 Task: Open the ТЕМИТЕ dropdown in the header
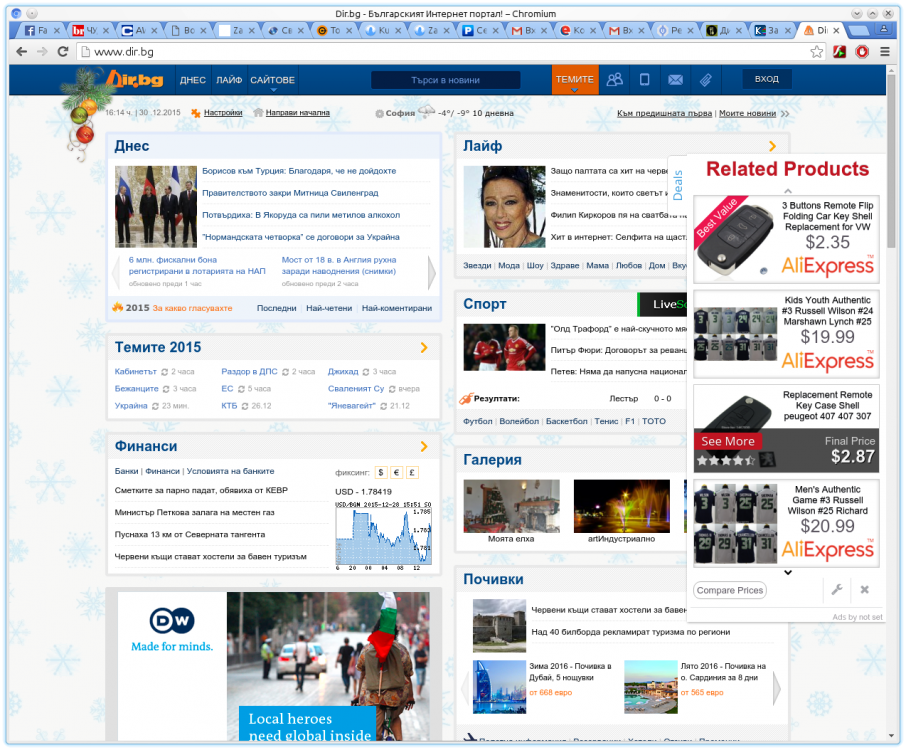coord(574,80)
